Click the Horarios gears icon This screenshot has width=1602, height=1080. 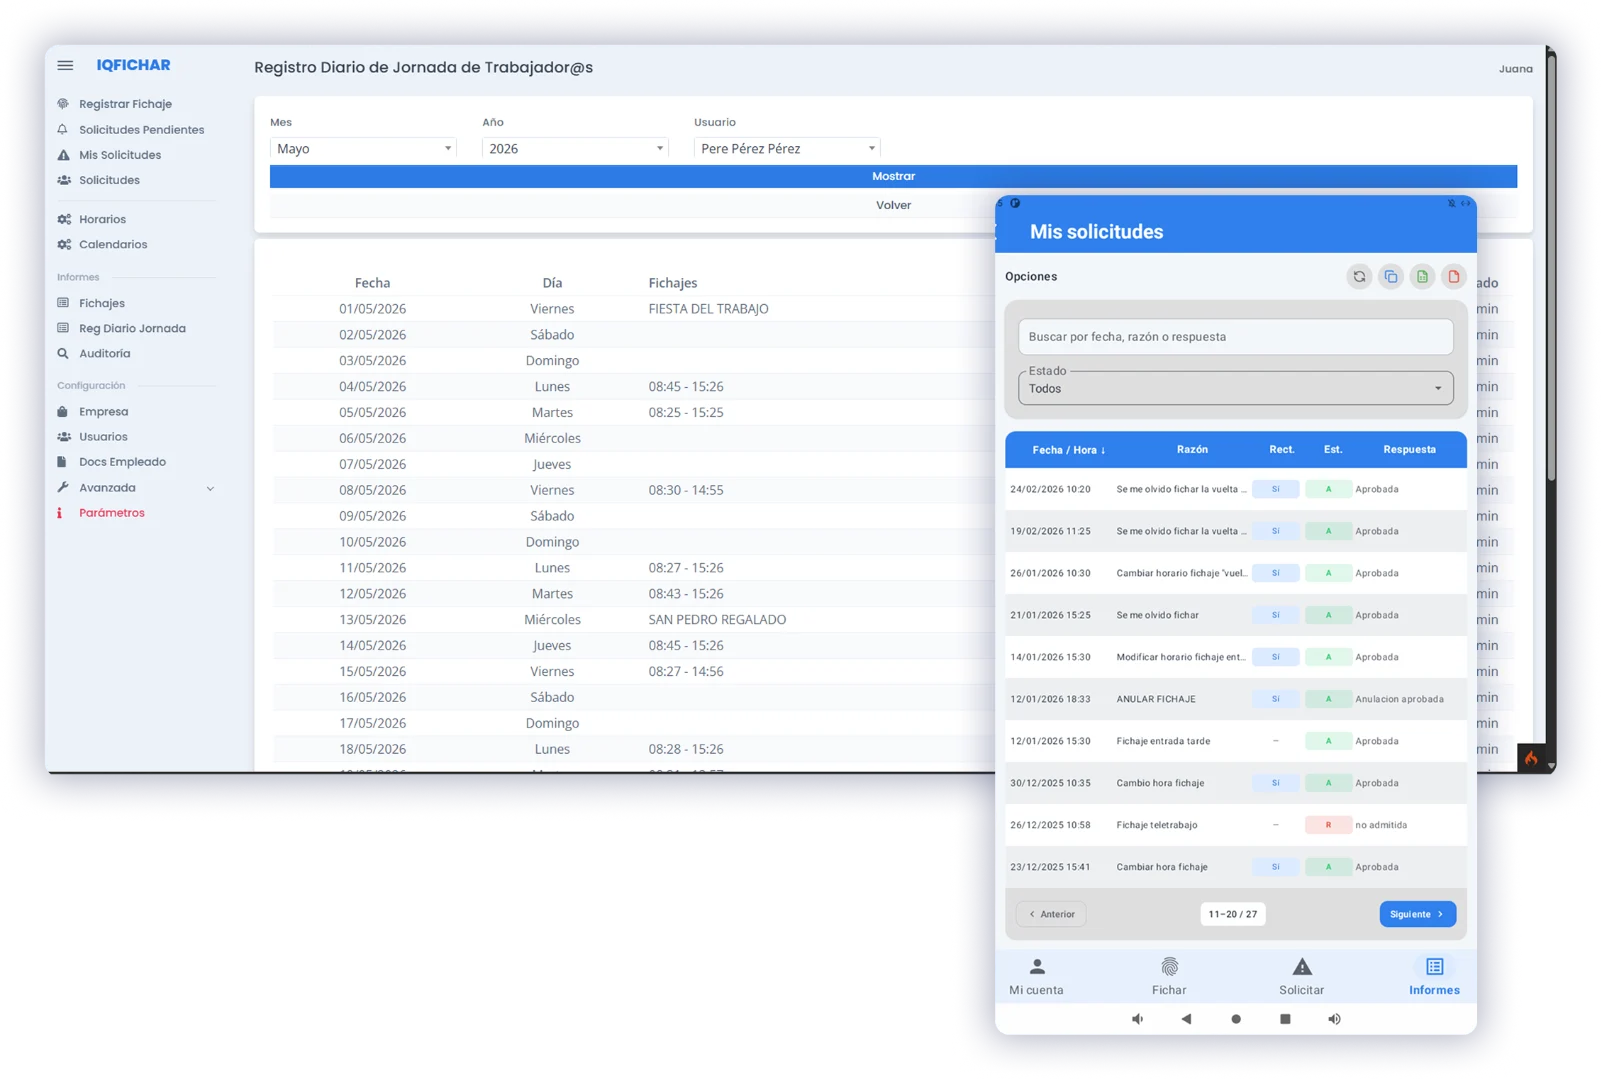click(x=64, y=219)
